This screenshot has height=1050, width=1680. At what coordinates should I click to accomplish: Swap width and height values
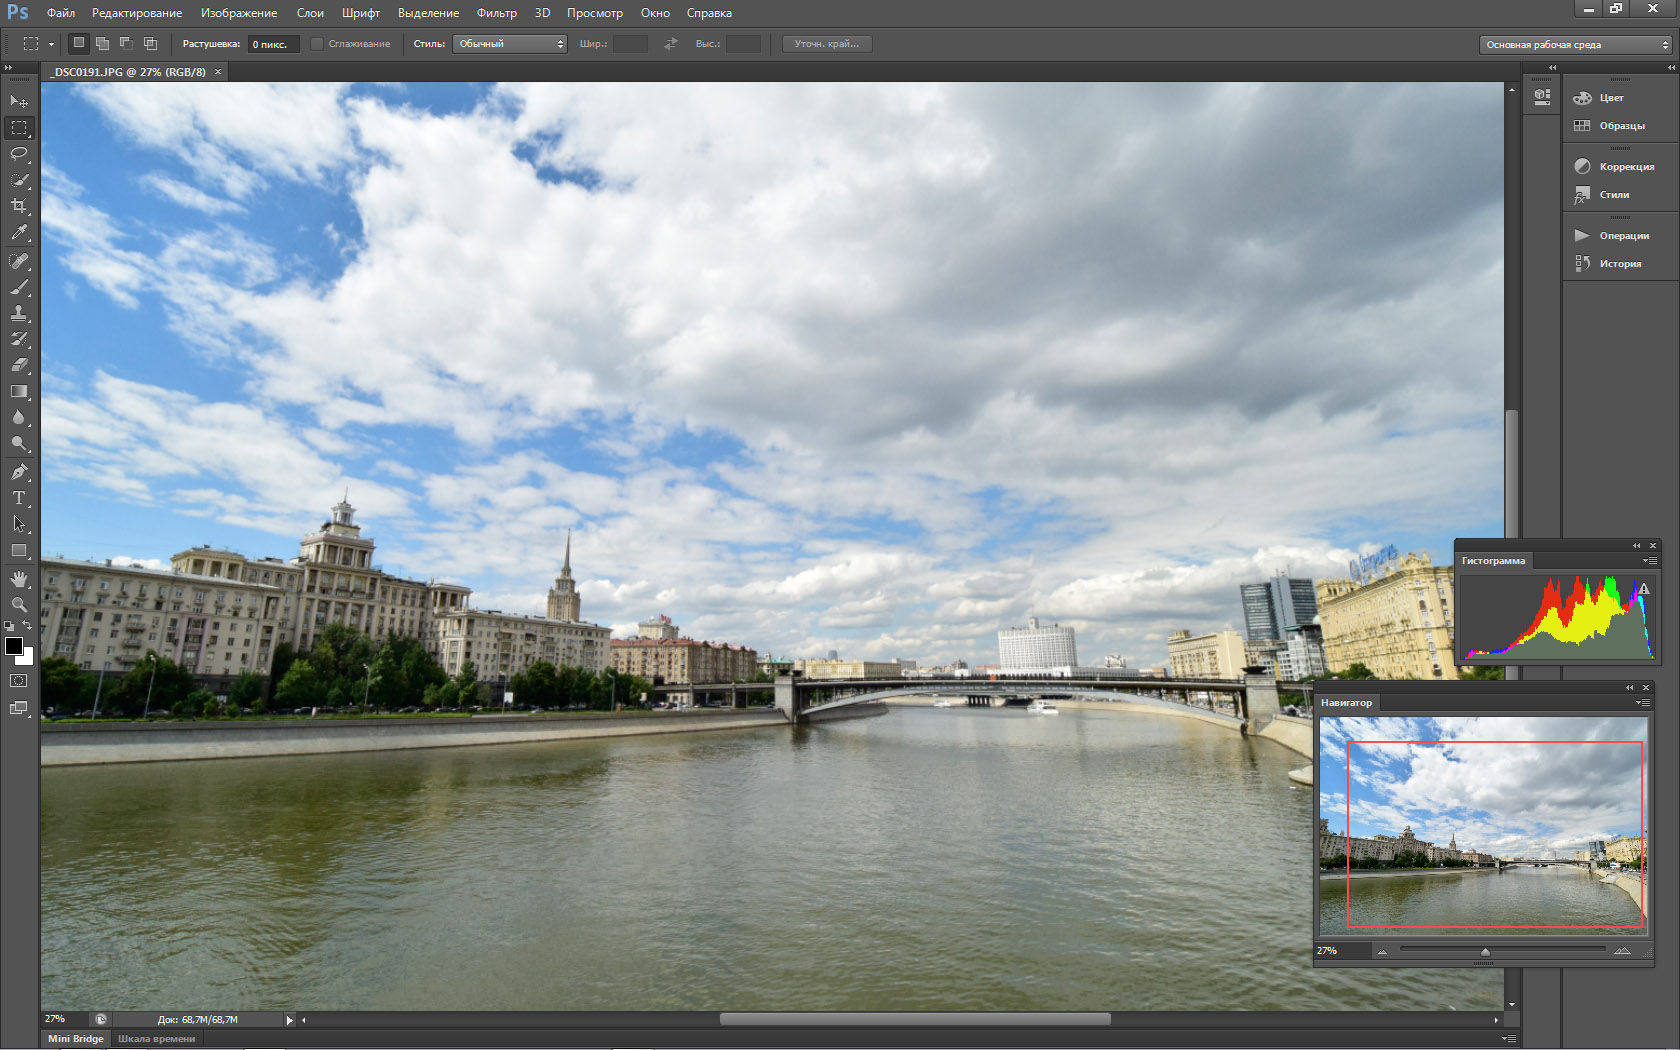pyautogui.click(x=671, y=44)
